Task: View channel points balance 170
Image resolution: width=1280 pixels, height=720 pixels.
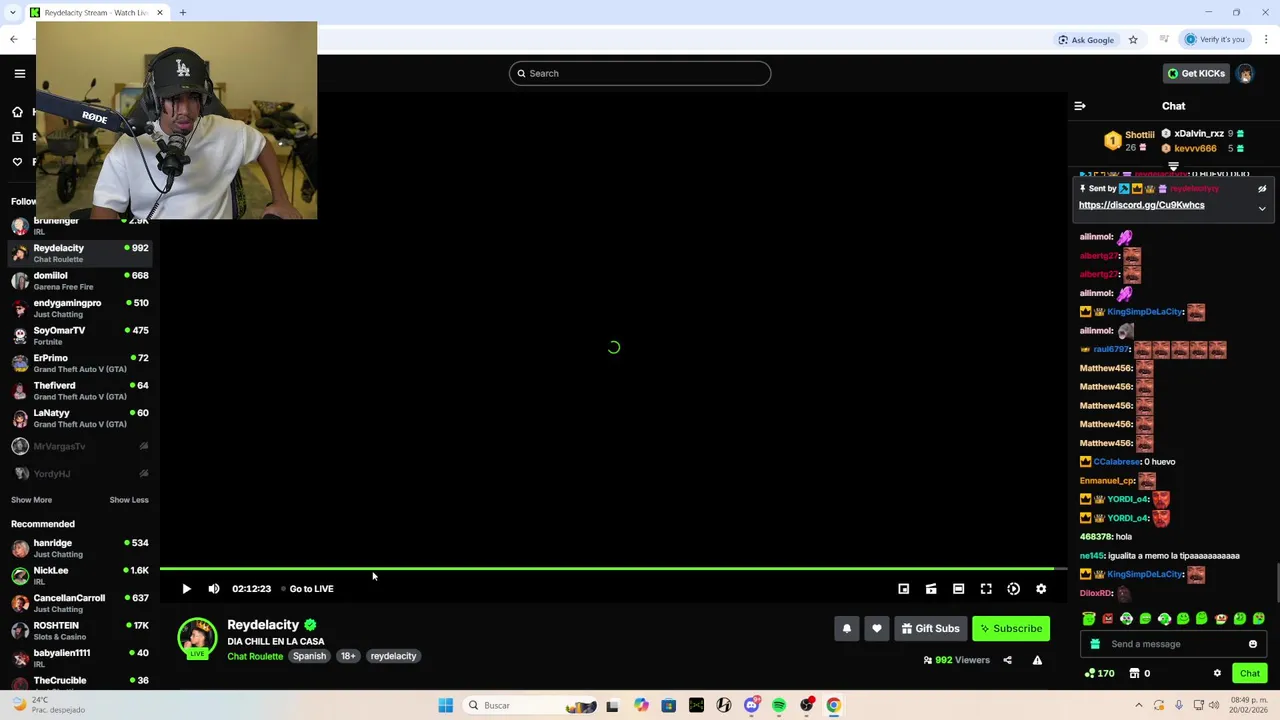Action: tap(1099, 673)
